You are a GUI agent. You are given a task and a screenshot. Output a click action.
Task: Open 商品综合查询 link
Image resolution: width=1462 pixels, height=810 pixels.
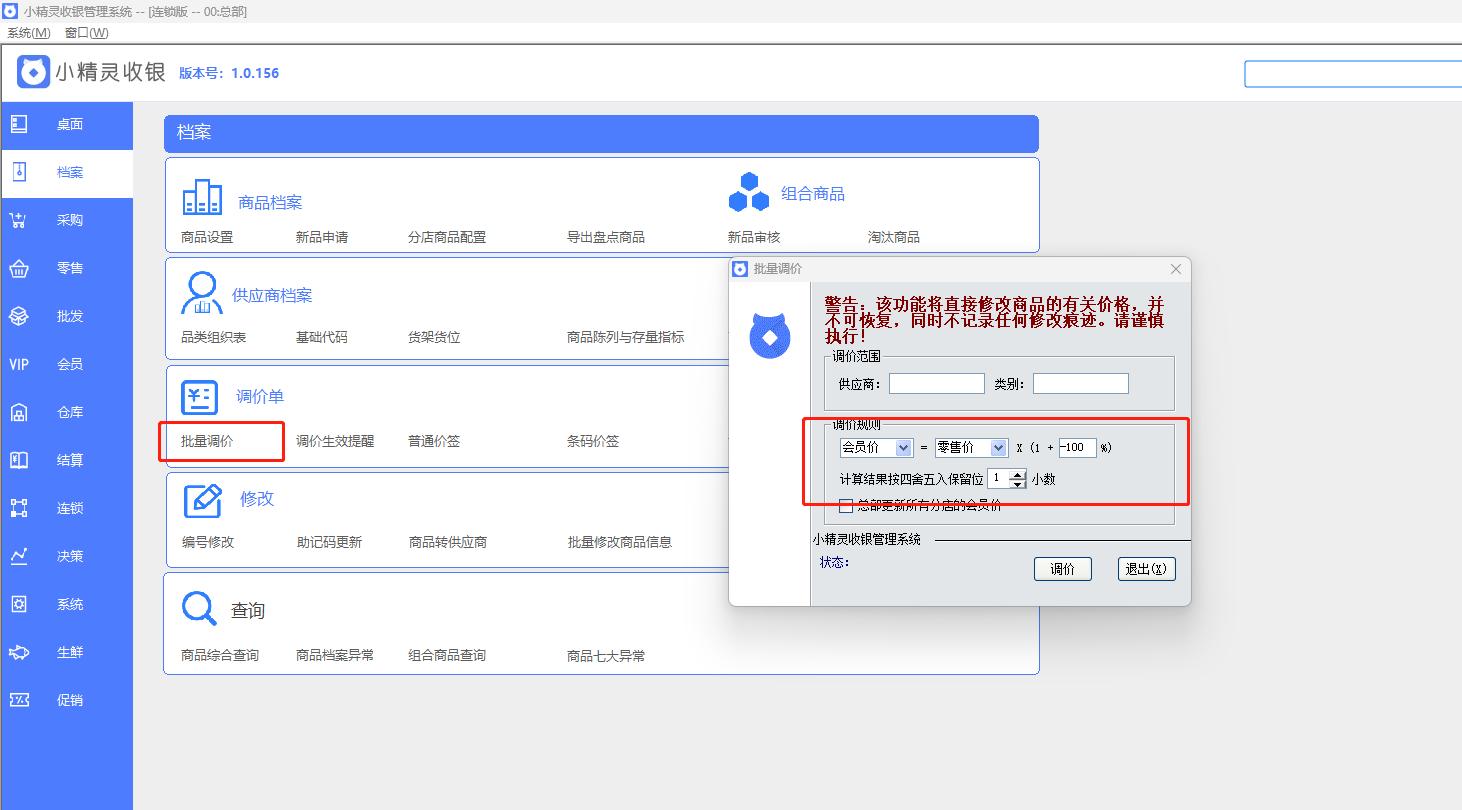point(220,656)
